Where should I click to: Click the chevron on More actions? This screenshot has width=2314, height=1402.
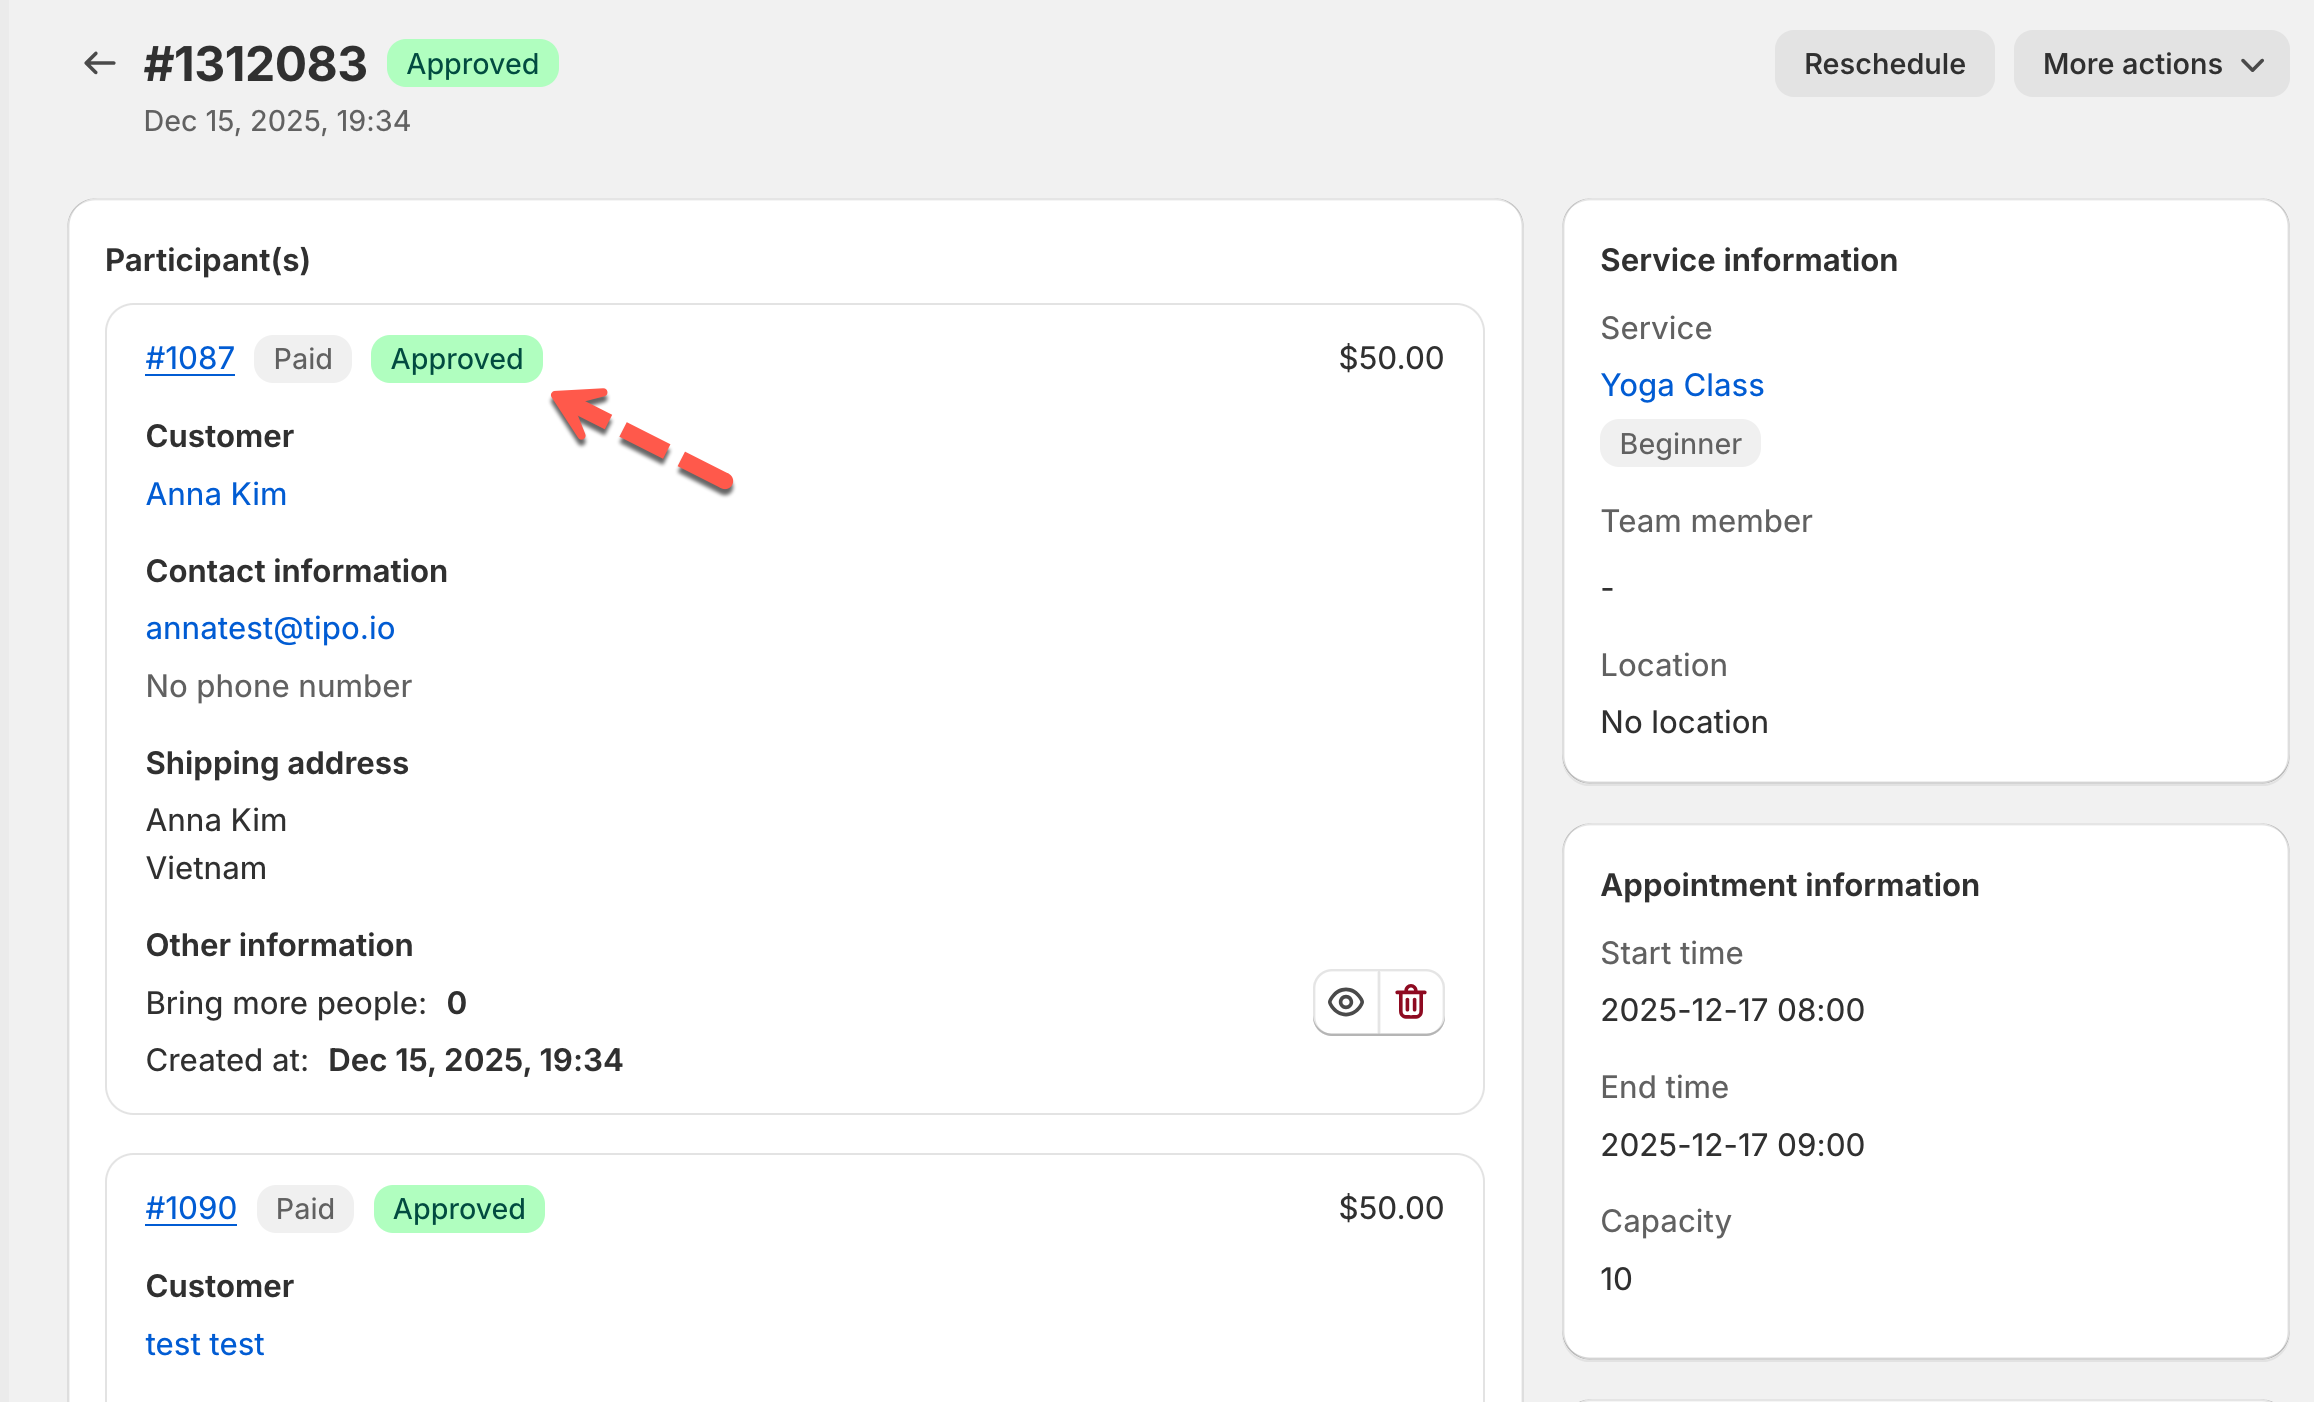[x=2252, y=65]
